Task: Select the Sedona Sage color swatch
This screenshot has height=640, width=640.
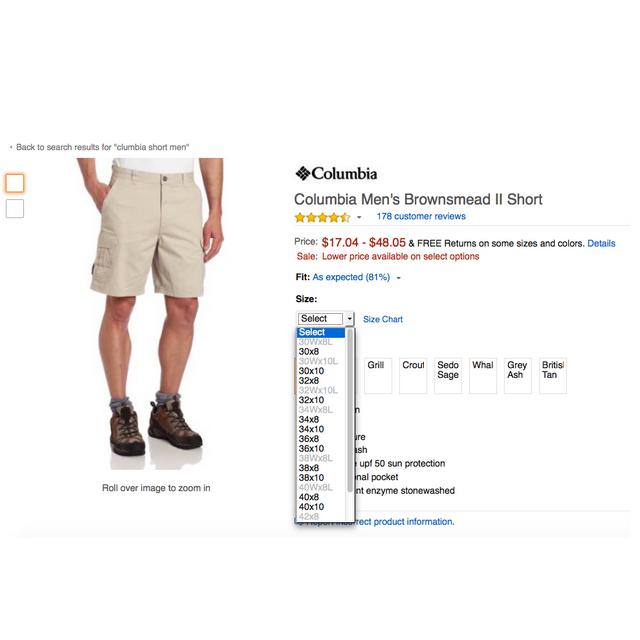Action: pos(448,376)
